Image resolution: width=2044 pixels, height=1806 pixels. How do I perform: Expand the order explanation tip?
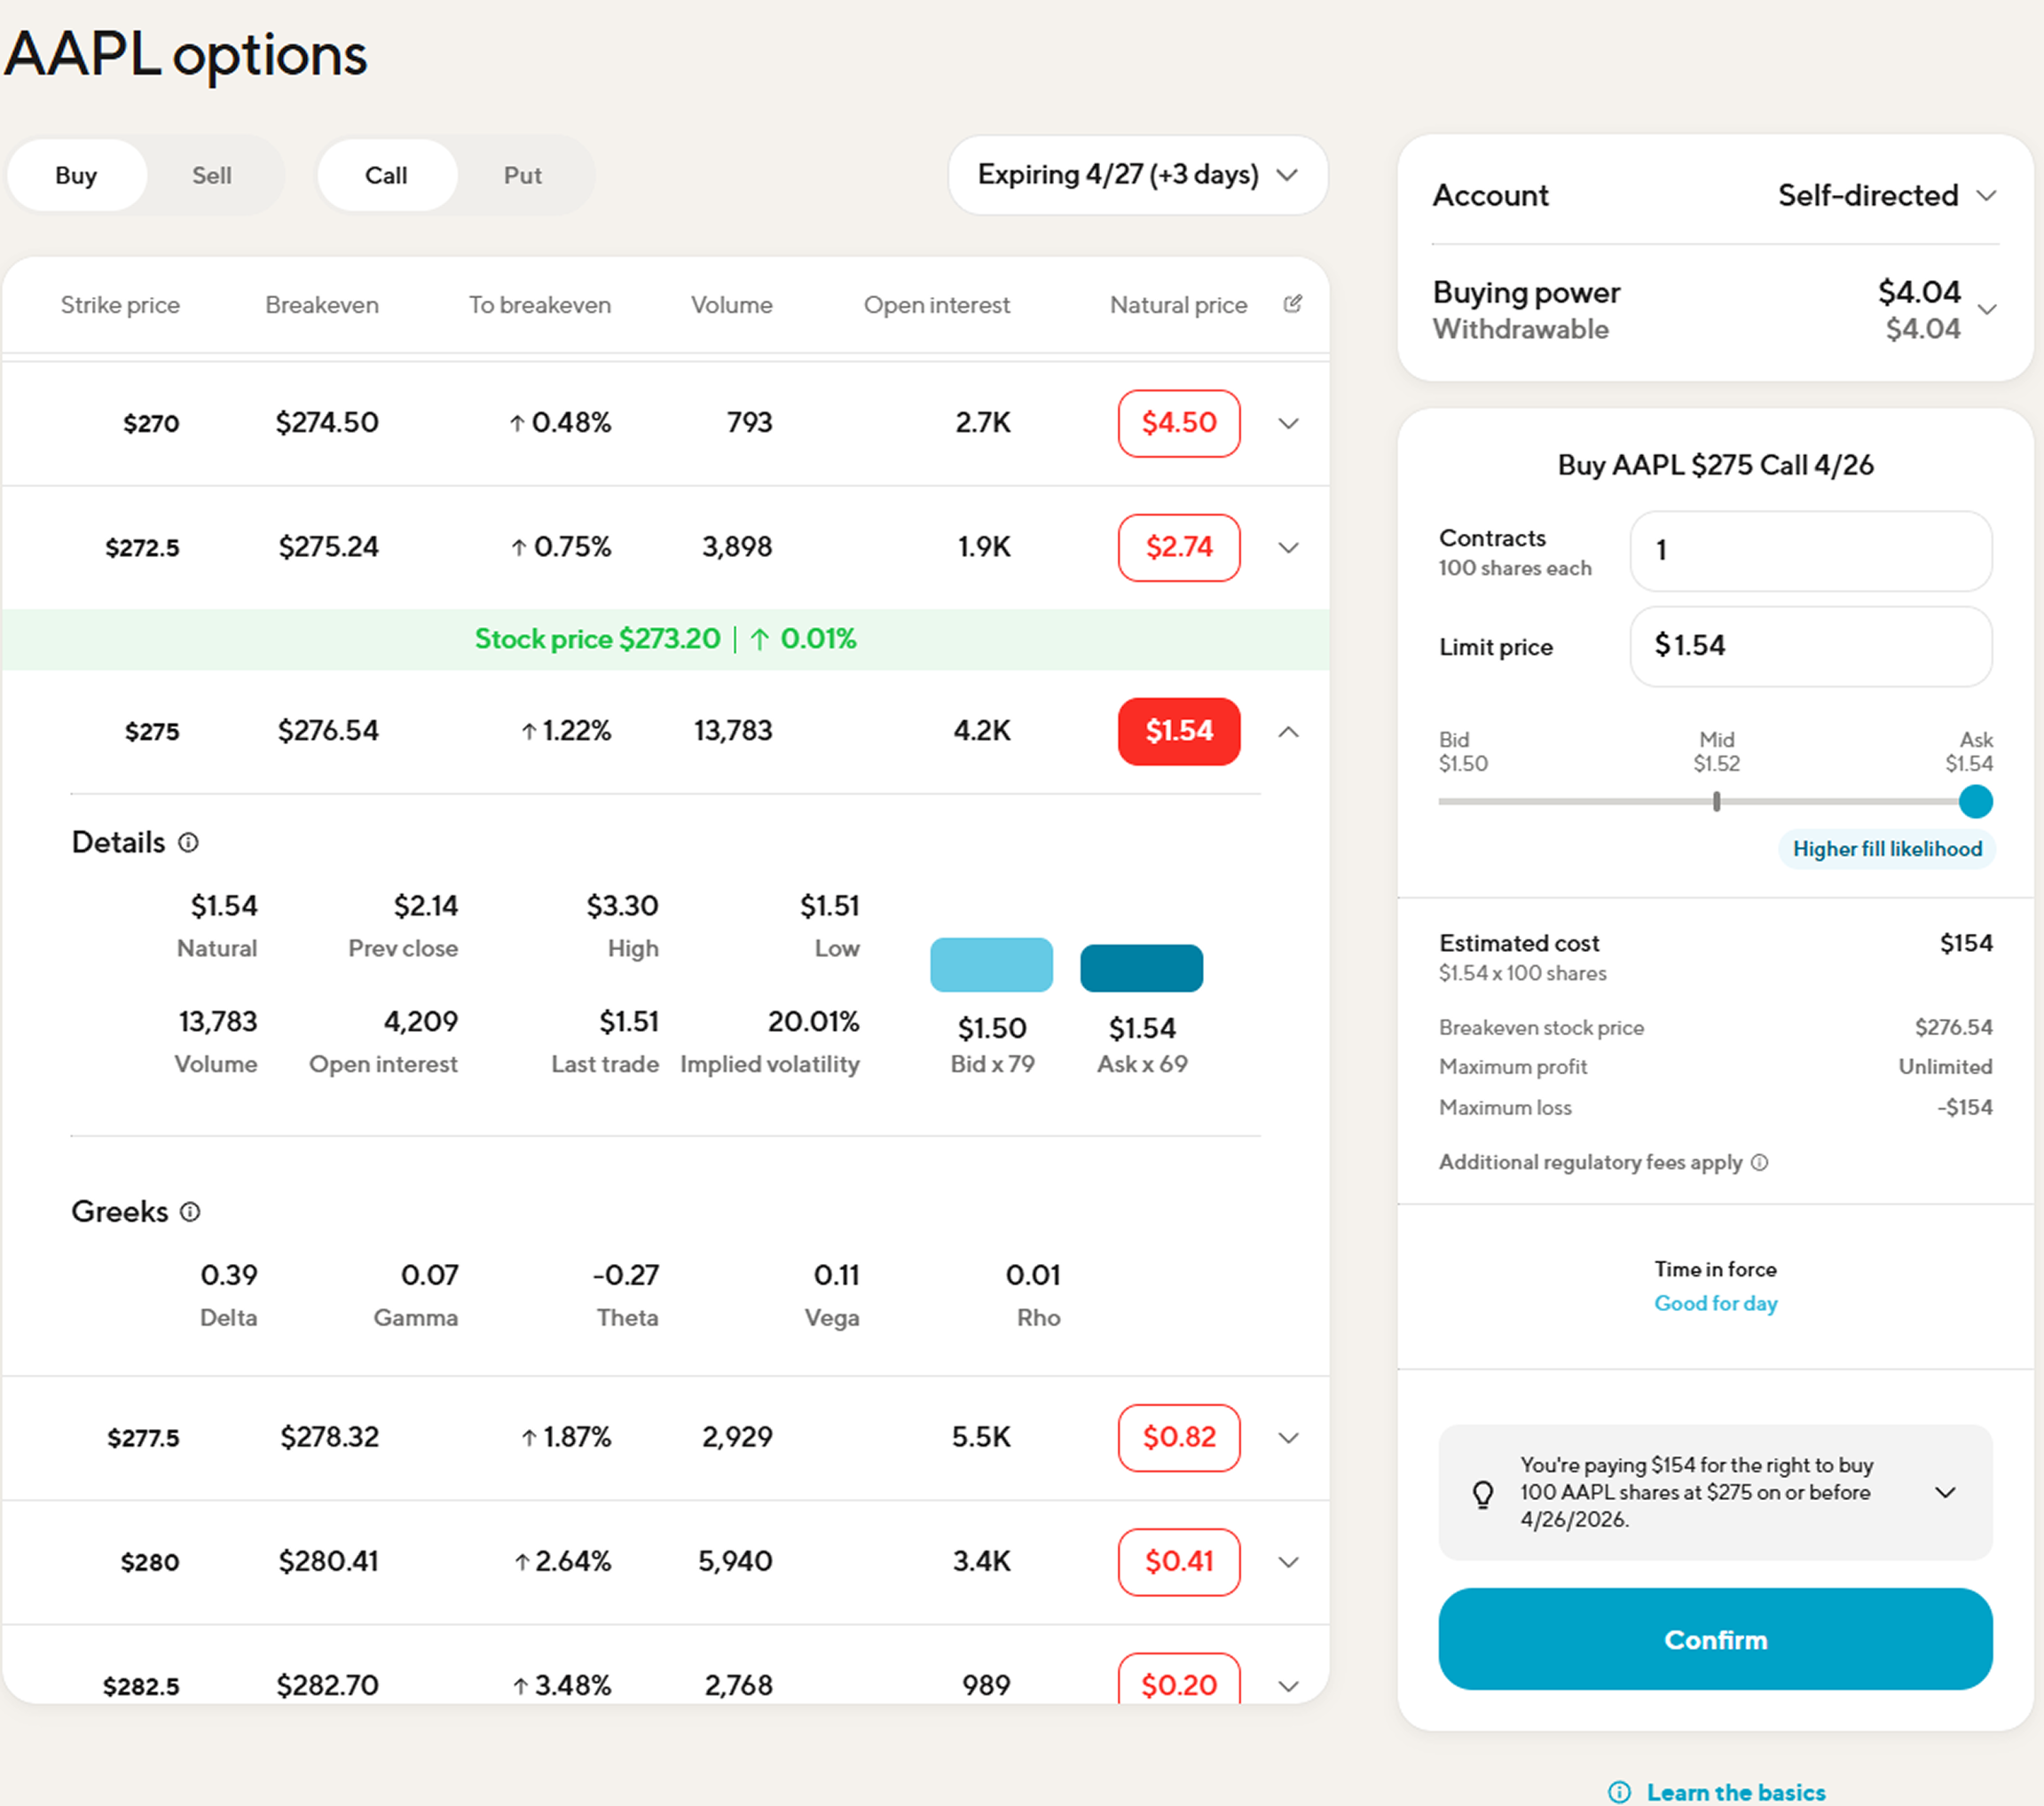(1945, 1492)
